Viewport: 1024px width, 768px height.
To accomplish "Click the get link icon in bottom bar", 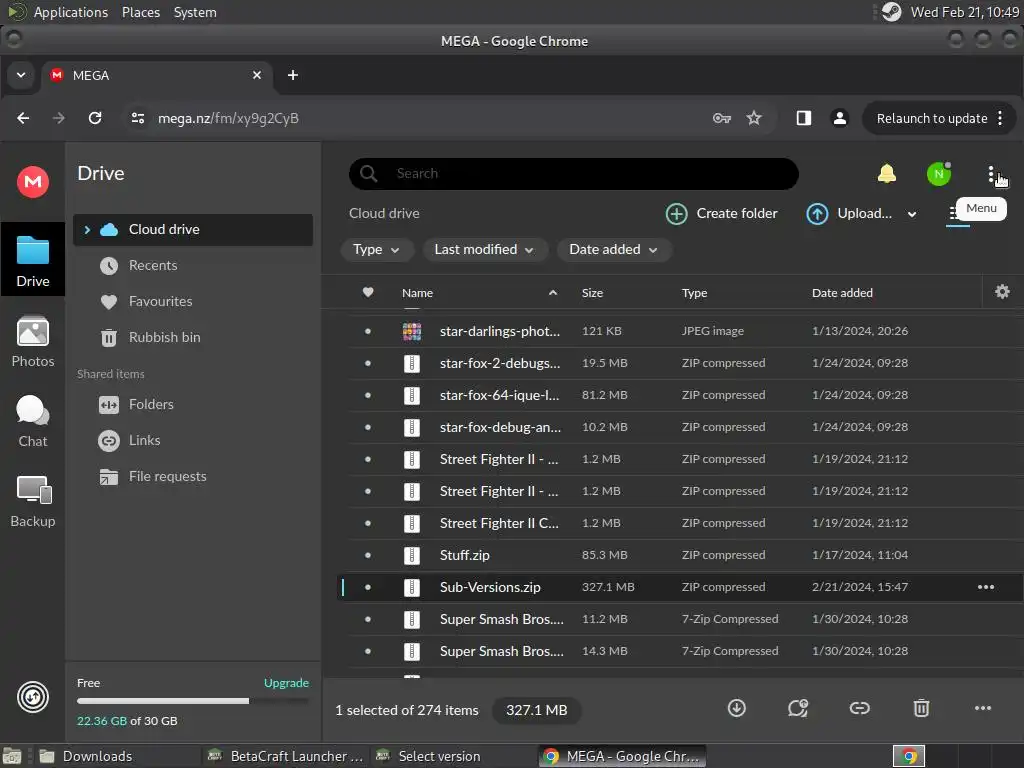I will click(x=859, y=708).
